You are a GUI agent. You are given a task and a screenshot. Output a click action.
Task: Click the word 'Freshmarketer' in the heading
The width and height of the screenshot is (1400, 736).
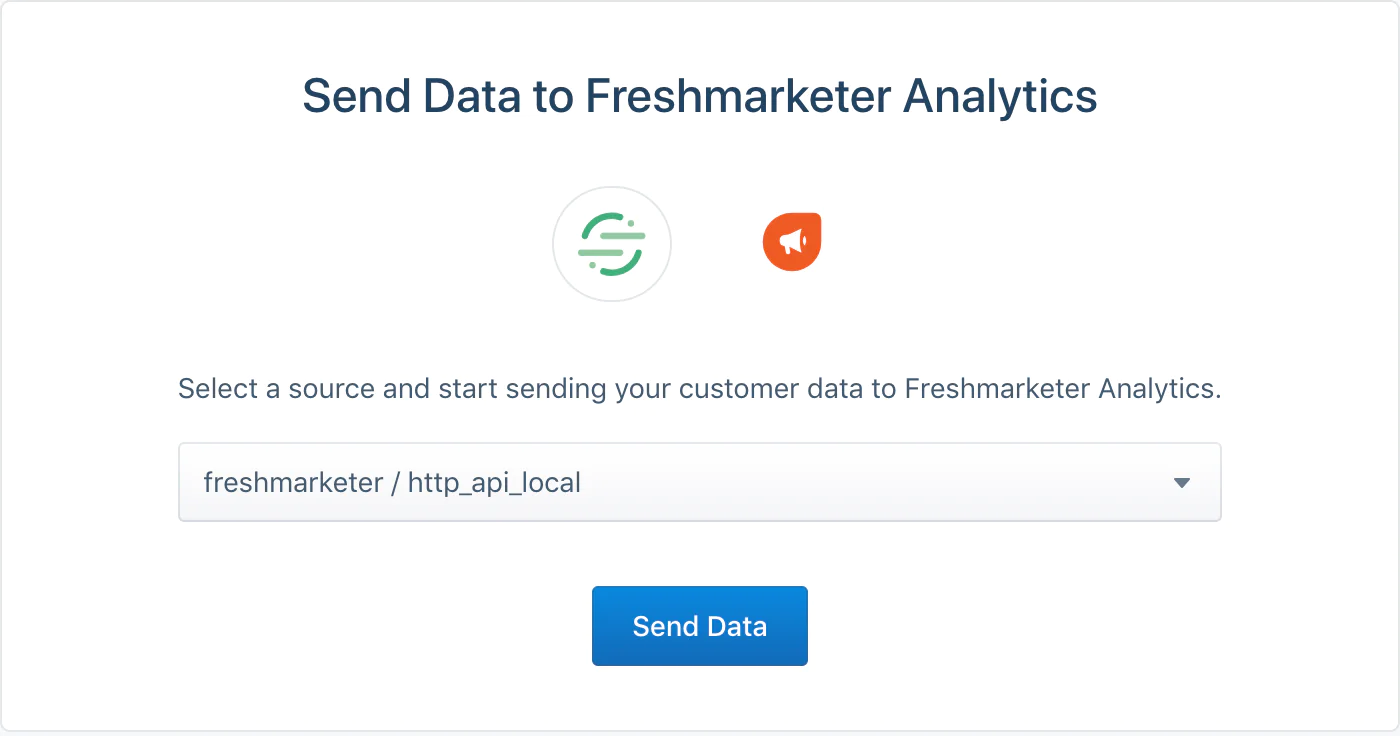tap(736, 97)
